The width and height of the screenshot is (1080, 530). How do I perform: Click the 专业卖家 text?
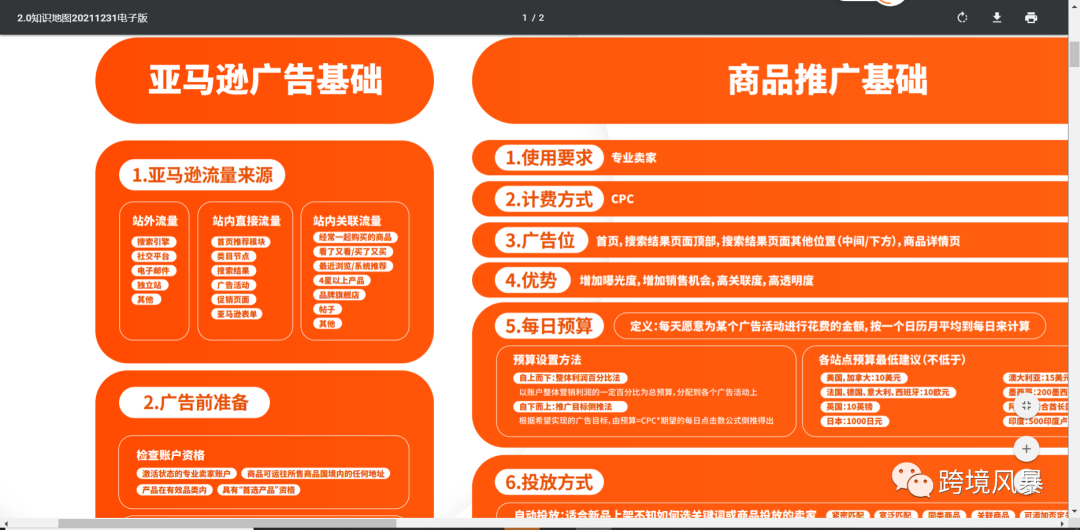(634, 159)
